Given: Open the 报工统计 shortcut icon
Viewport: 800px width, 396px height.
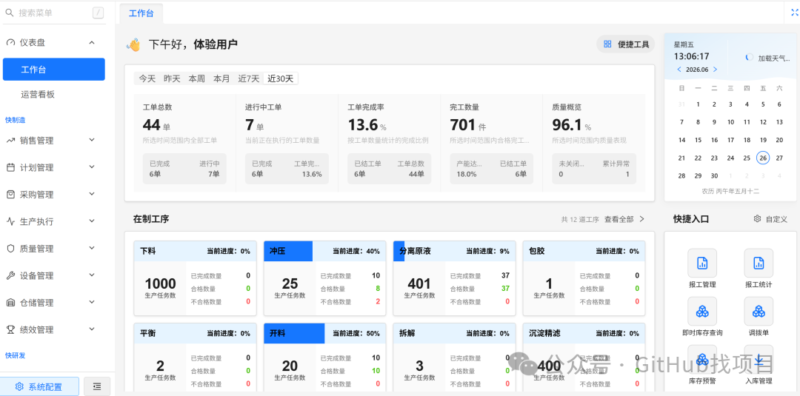Looking at the screenshot, I should point(758,263).
